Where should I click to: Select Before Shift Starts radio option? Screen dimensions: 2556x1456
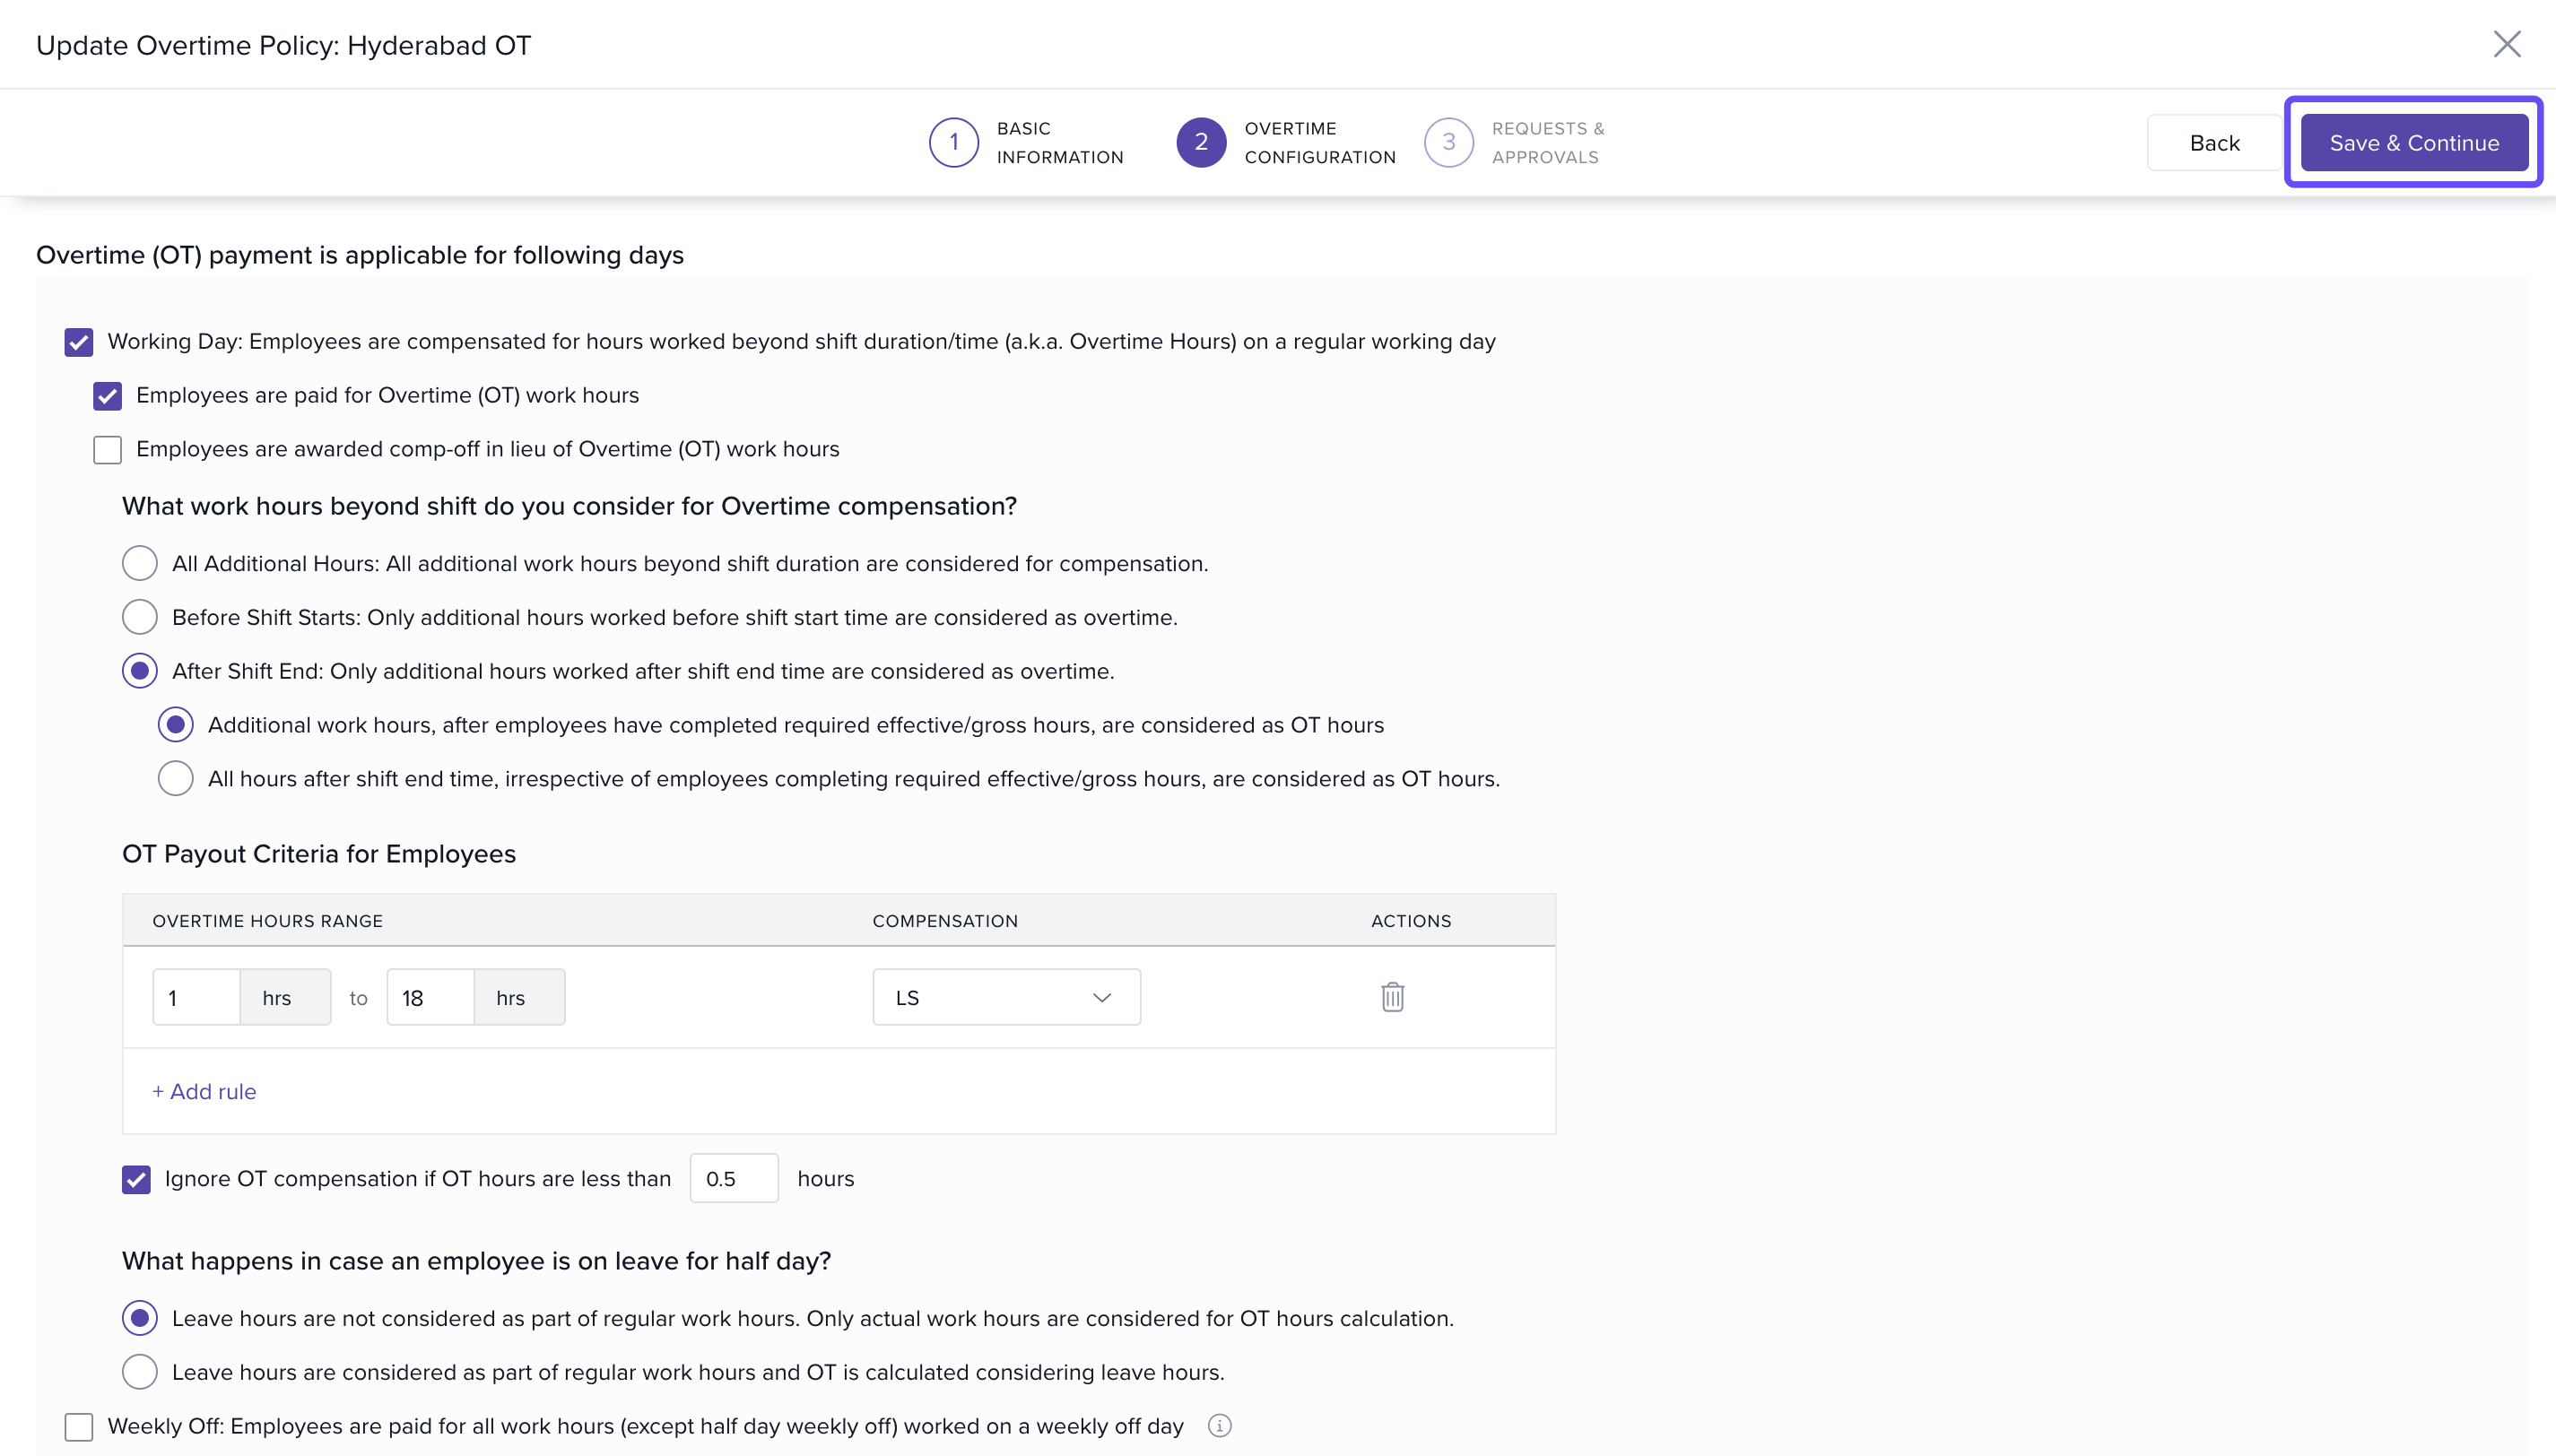pos(139,617)
